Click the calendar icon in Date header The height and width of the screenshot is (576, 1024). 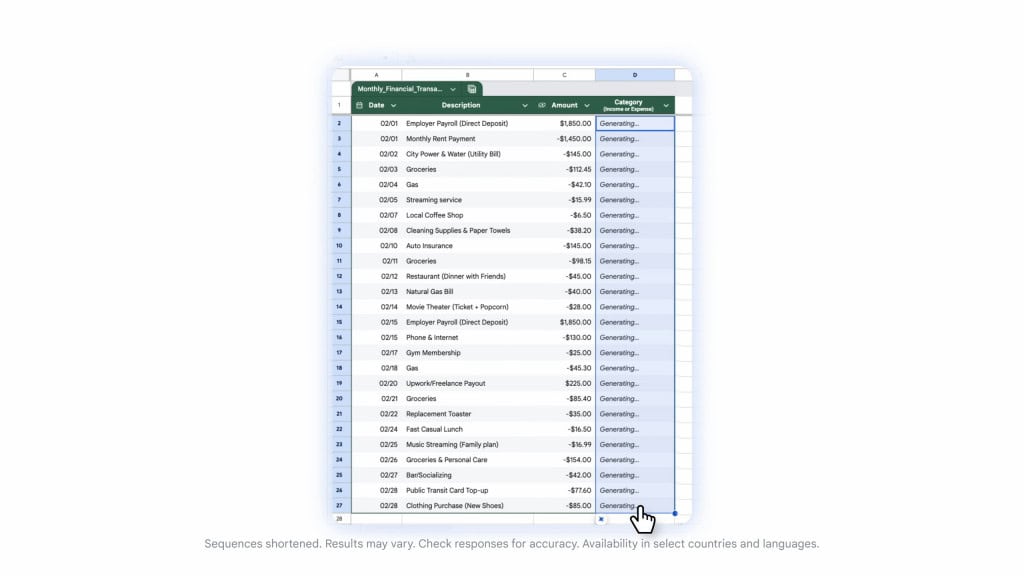coord(360,105)
